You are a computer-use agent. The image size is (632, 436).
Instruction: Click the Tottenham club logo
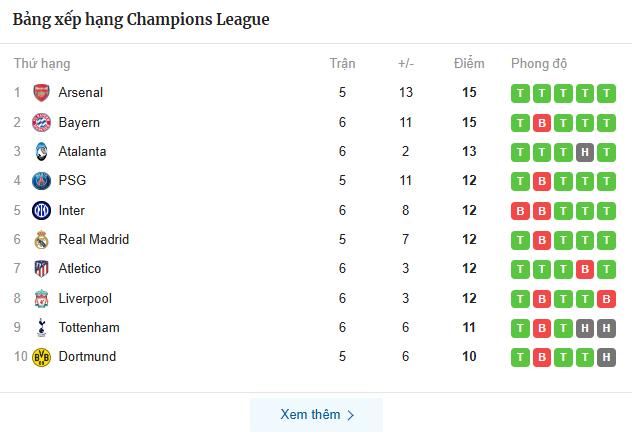click(x=41, y=328)
